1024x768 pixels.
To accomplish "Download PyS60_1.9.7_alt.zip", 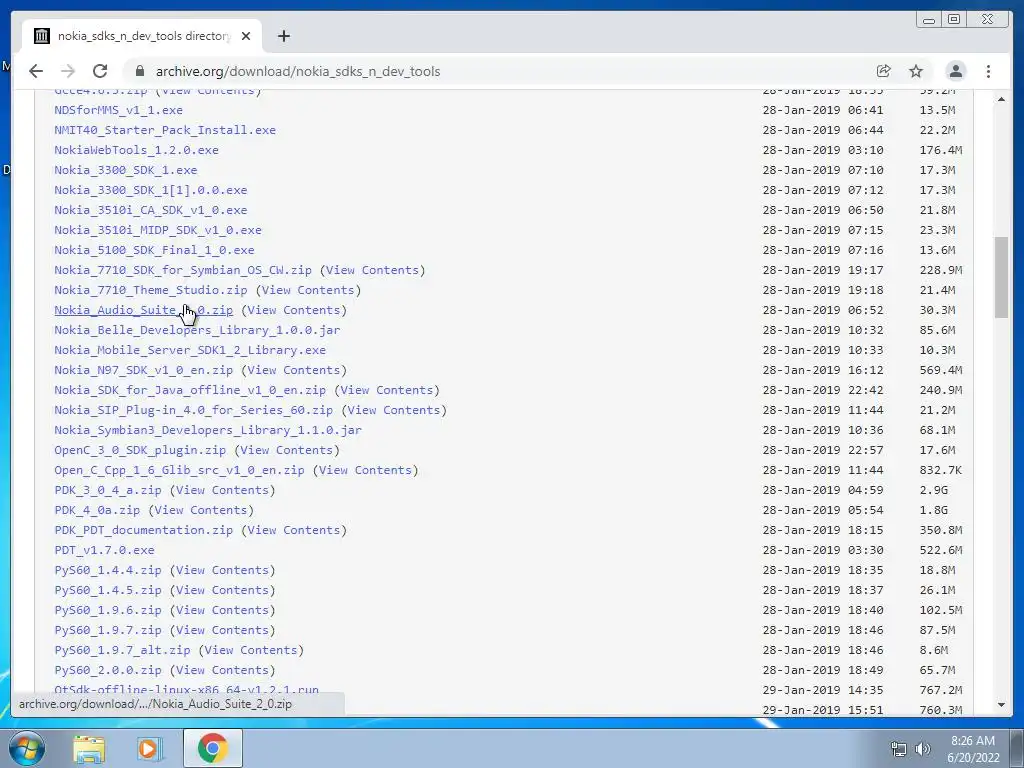I will [122, 650].
